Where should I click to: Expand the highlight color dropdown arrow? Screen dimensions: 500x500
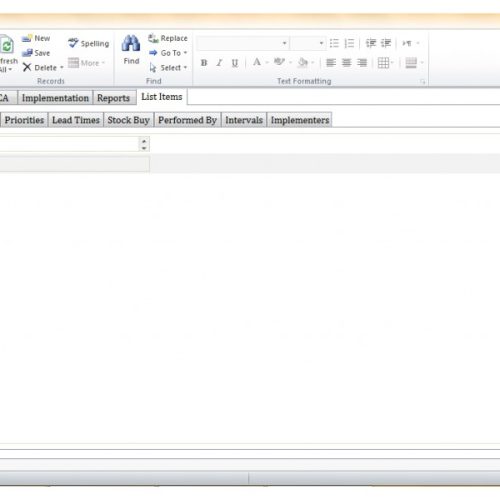tap(290, 62)
